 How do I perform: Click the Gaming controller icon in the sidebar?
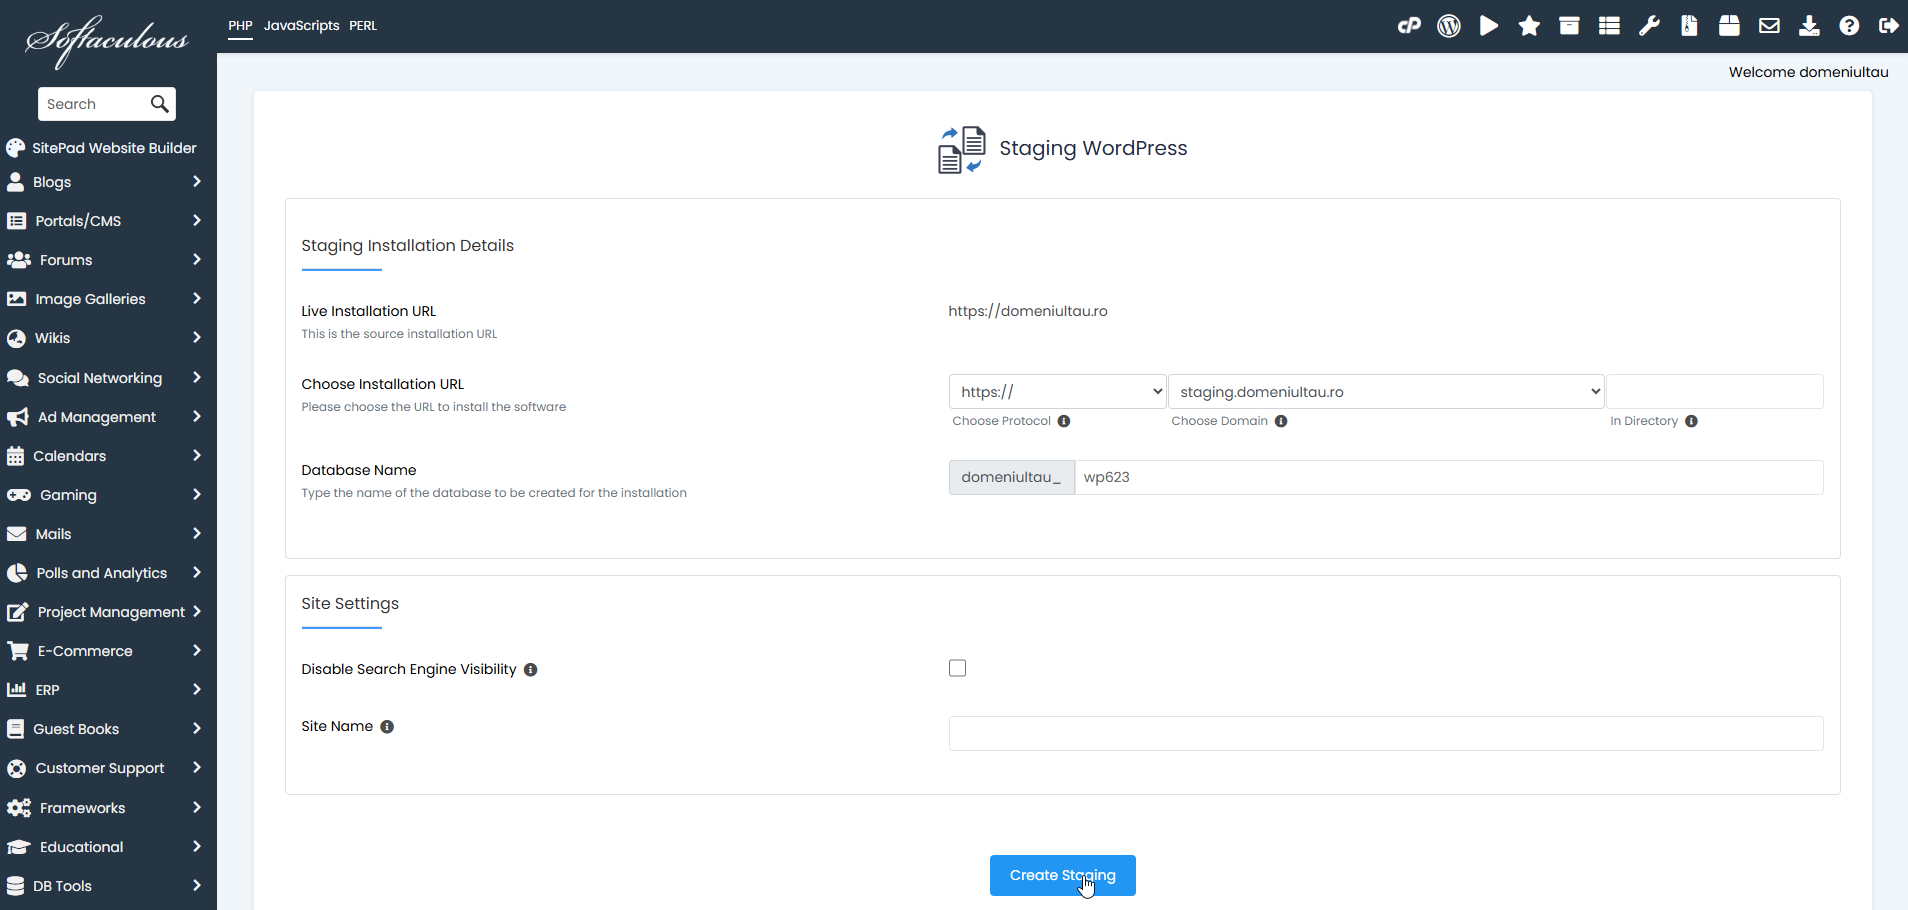click(19, 495)
